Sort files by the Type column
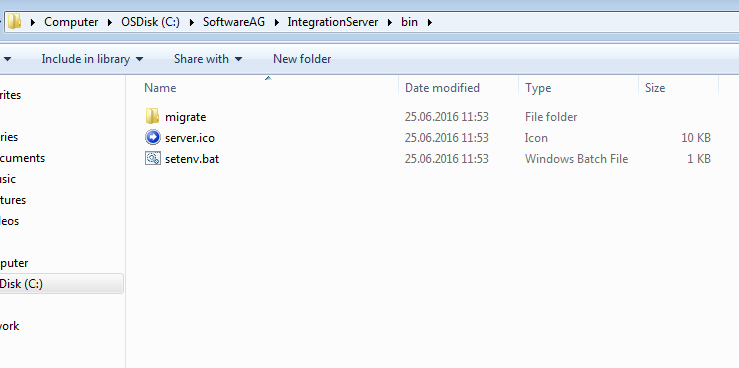 (x=579, y=88)
